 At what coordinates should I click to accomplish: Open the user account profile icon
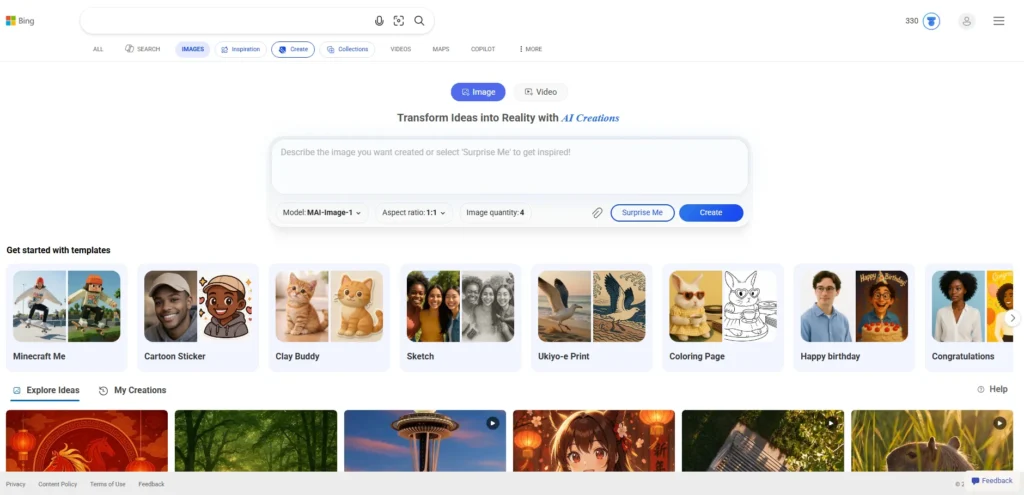click(967, 21)
